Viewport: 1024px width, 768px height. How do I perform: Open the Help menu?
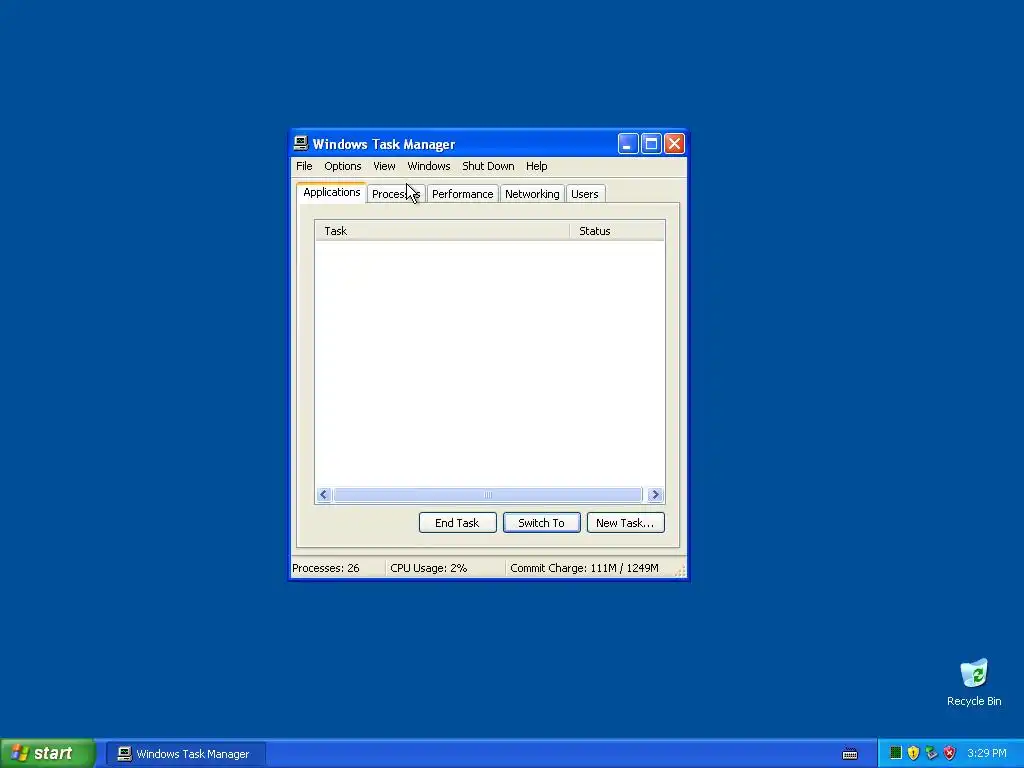536,166
